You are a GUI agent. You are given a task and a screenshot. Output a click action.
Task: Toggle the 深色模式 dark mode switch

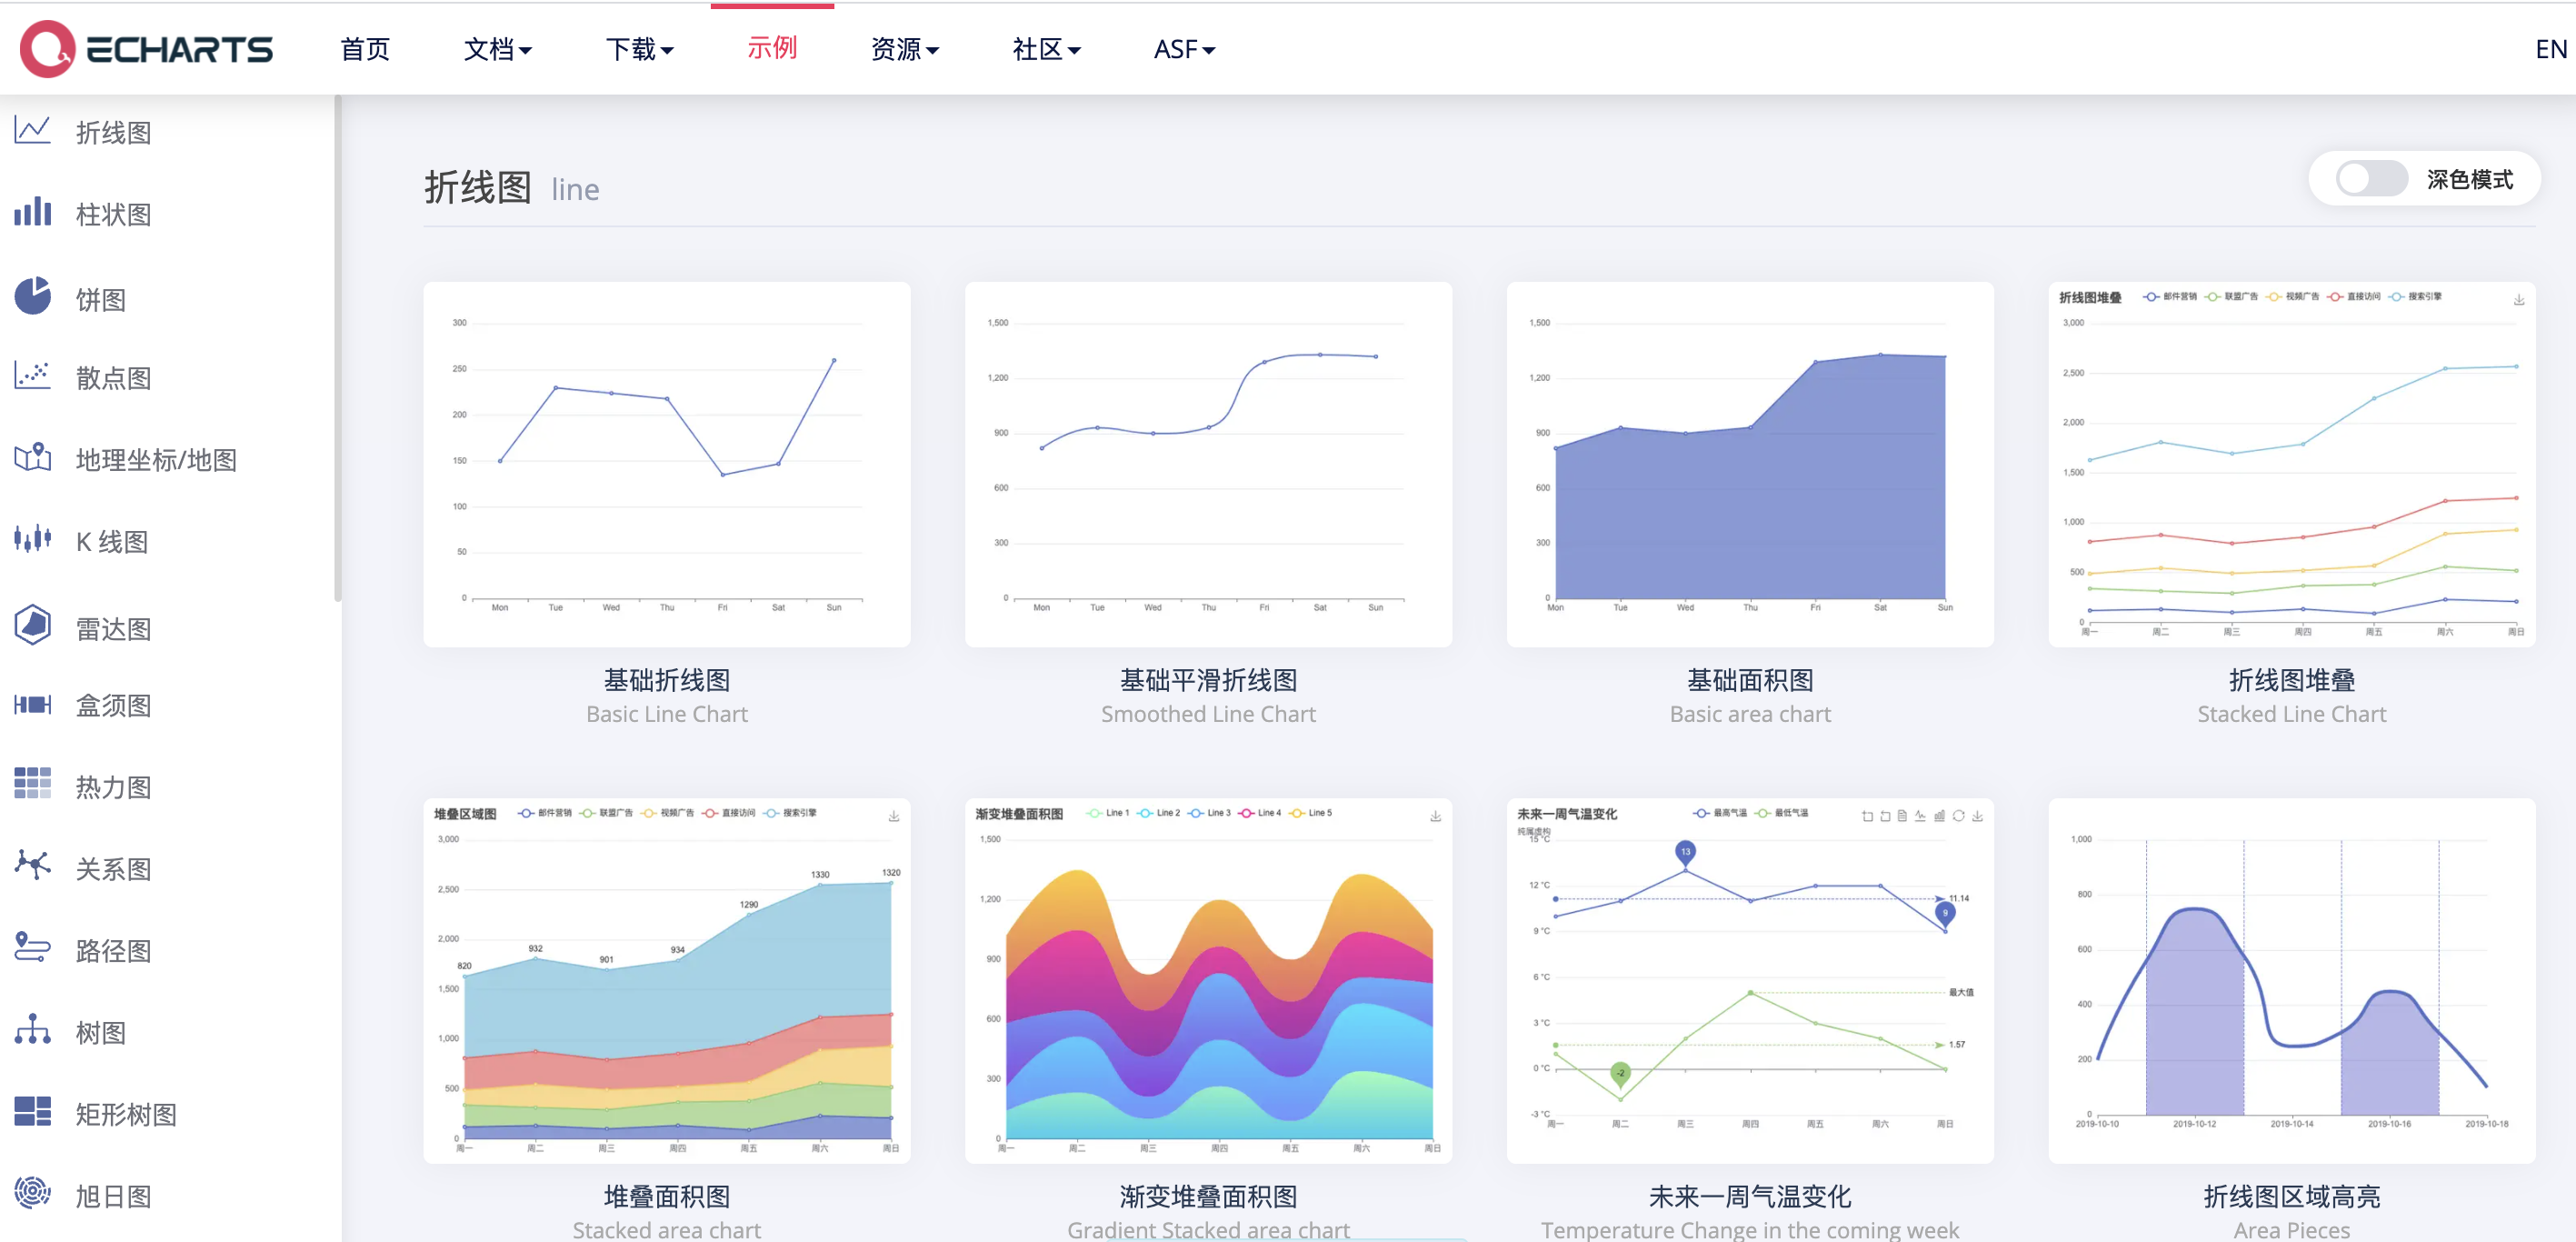coord(2371,179)
